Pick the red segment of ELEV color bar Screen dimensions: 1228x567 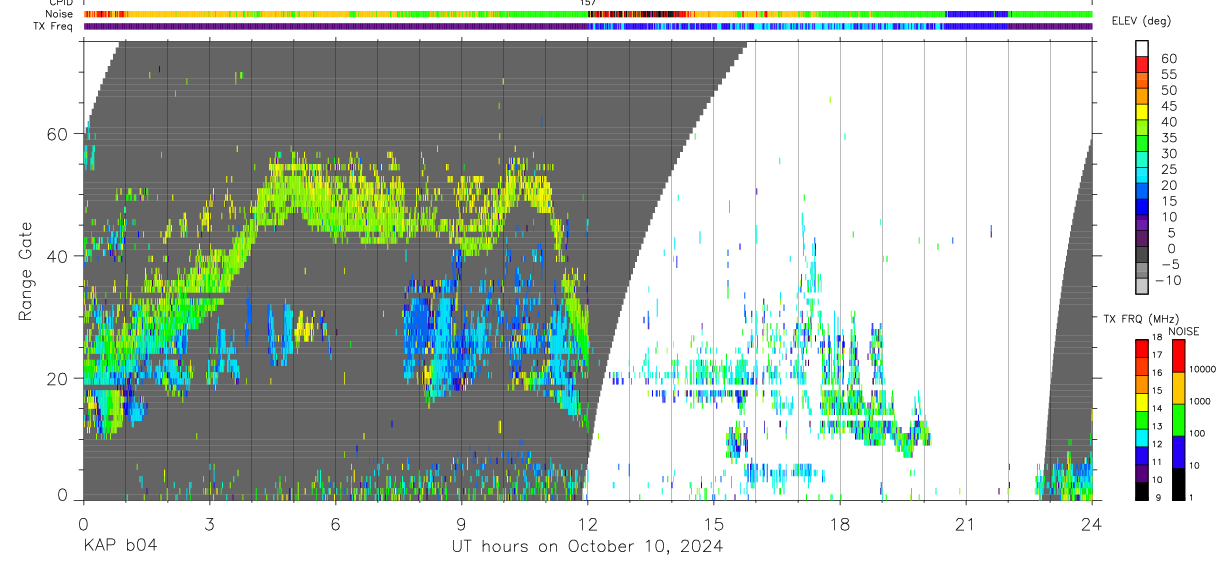(1142, 65)
